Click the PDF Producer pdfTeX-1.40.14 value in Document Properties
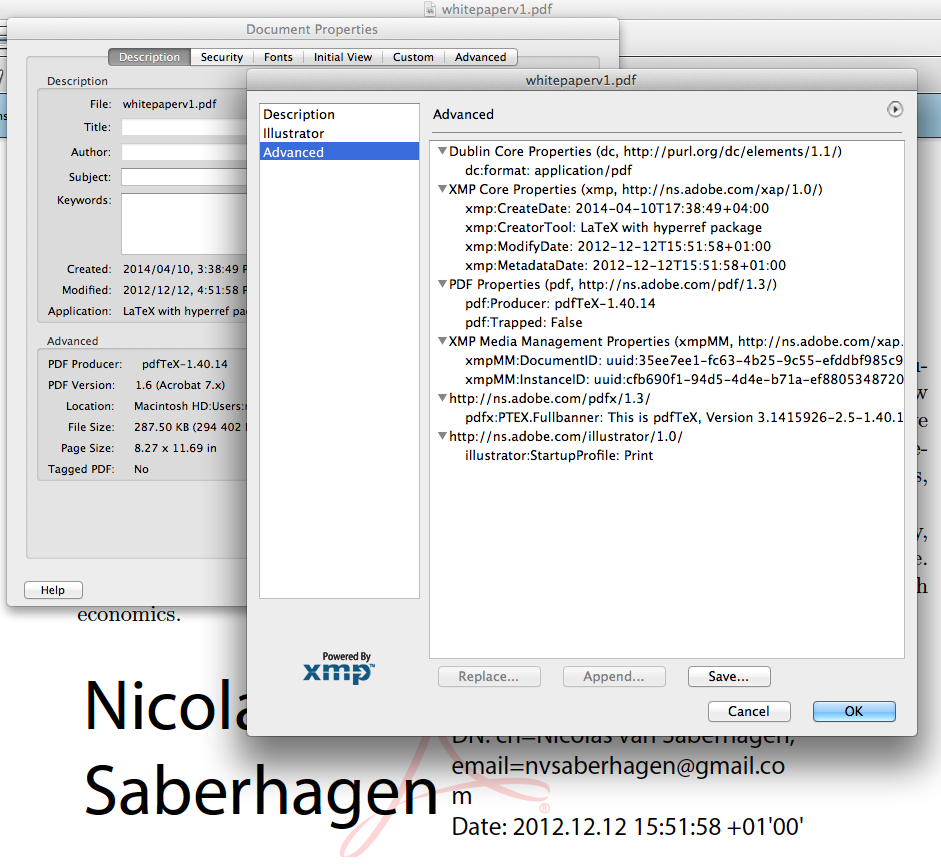This screenshot has height=865, width=941. (x=185, y=364)
